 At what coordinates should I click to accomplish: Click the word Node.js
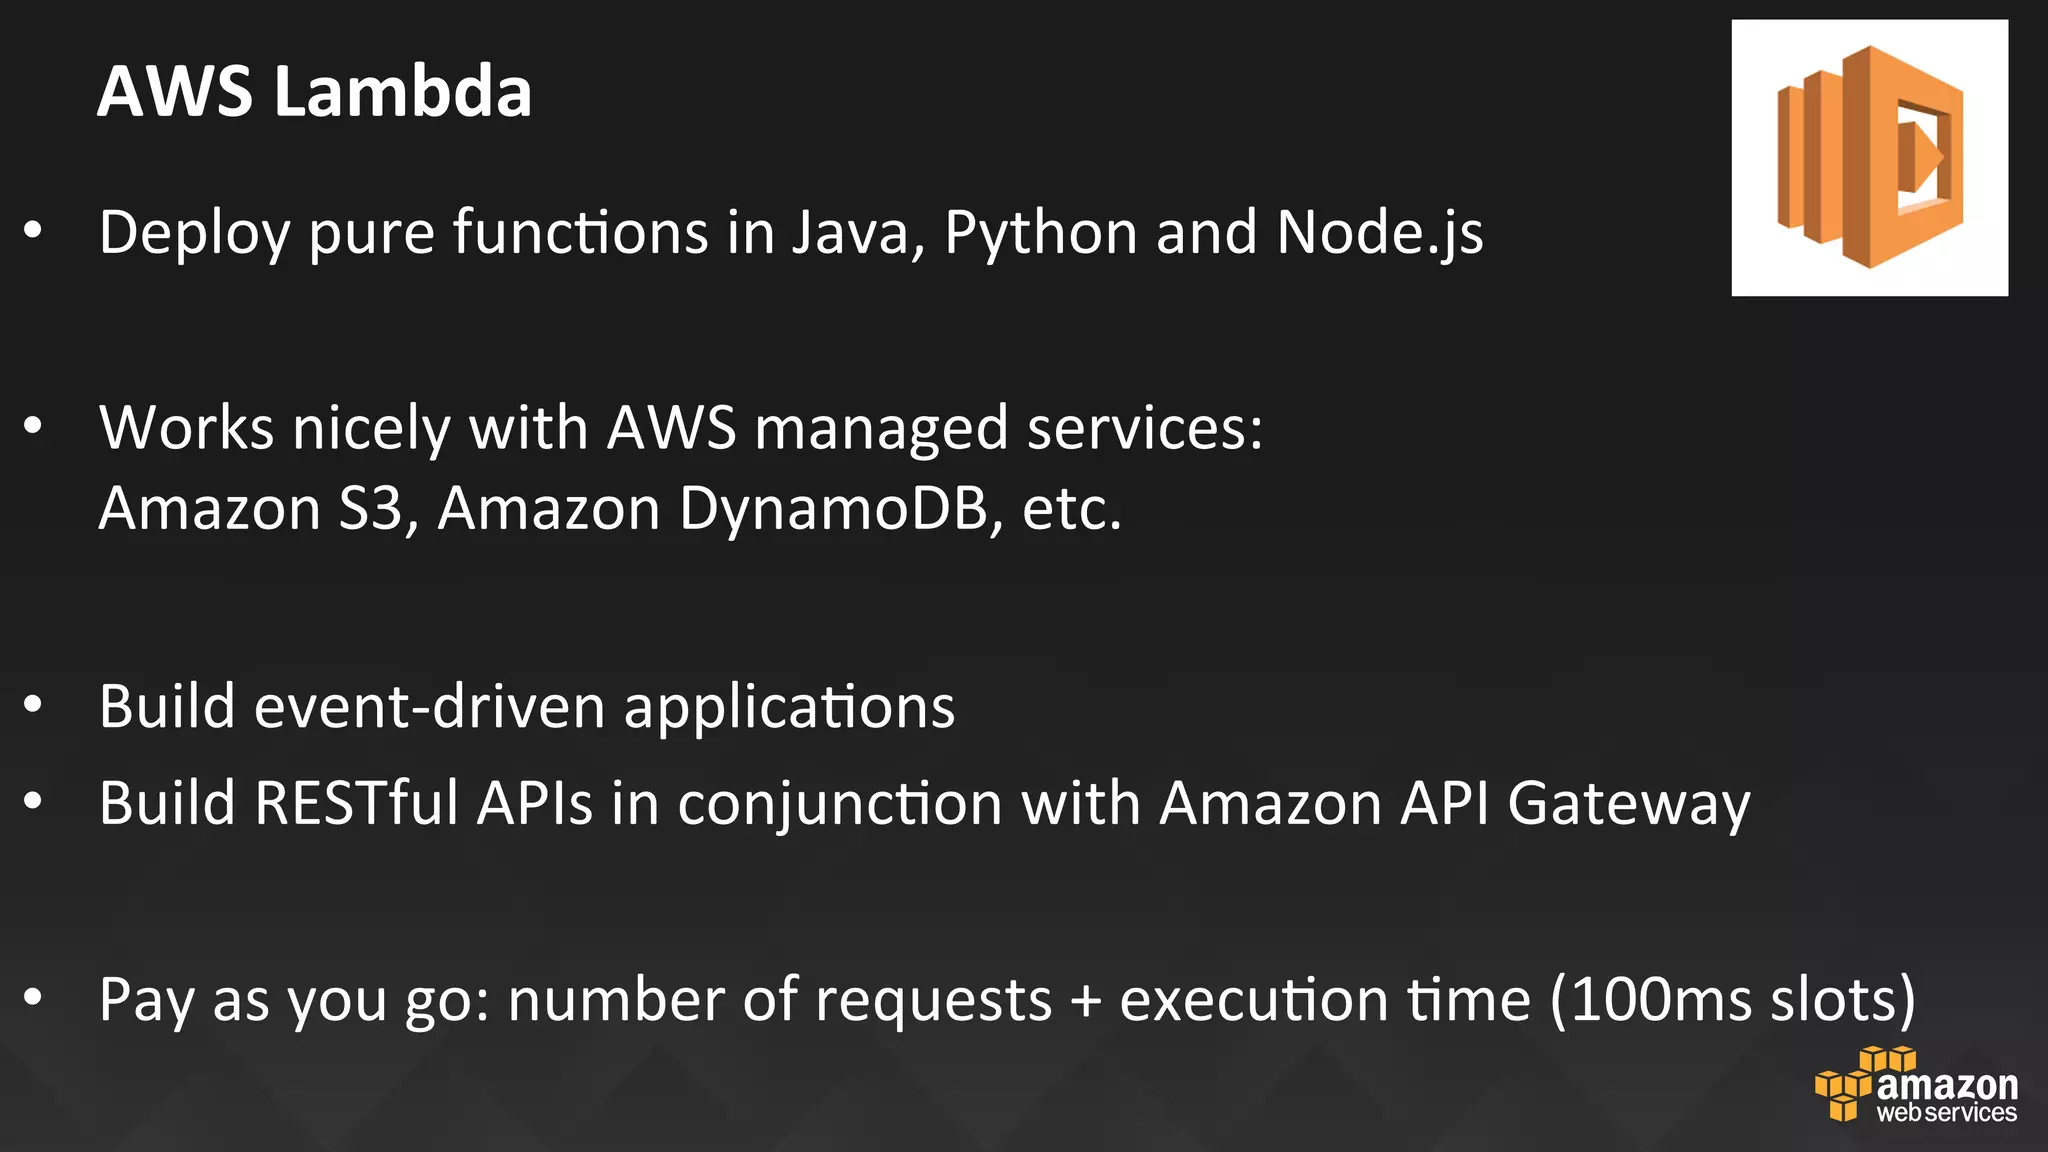(x=1380, y=233)
